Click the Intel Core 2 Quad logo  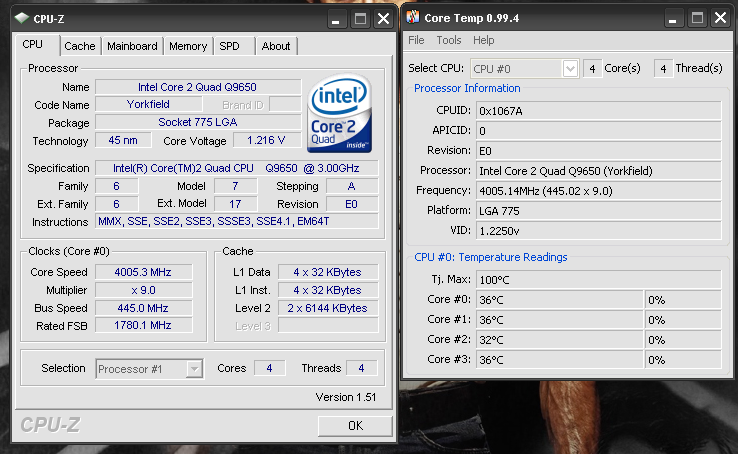pos(339,113)
